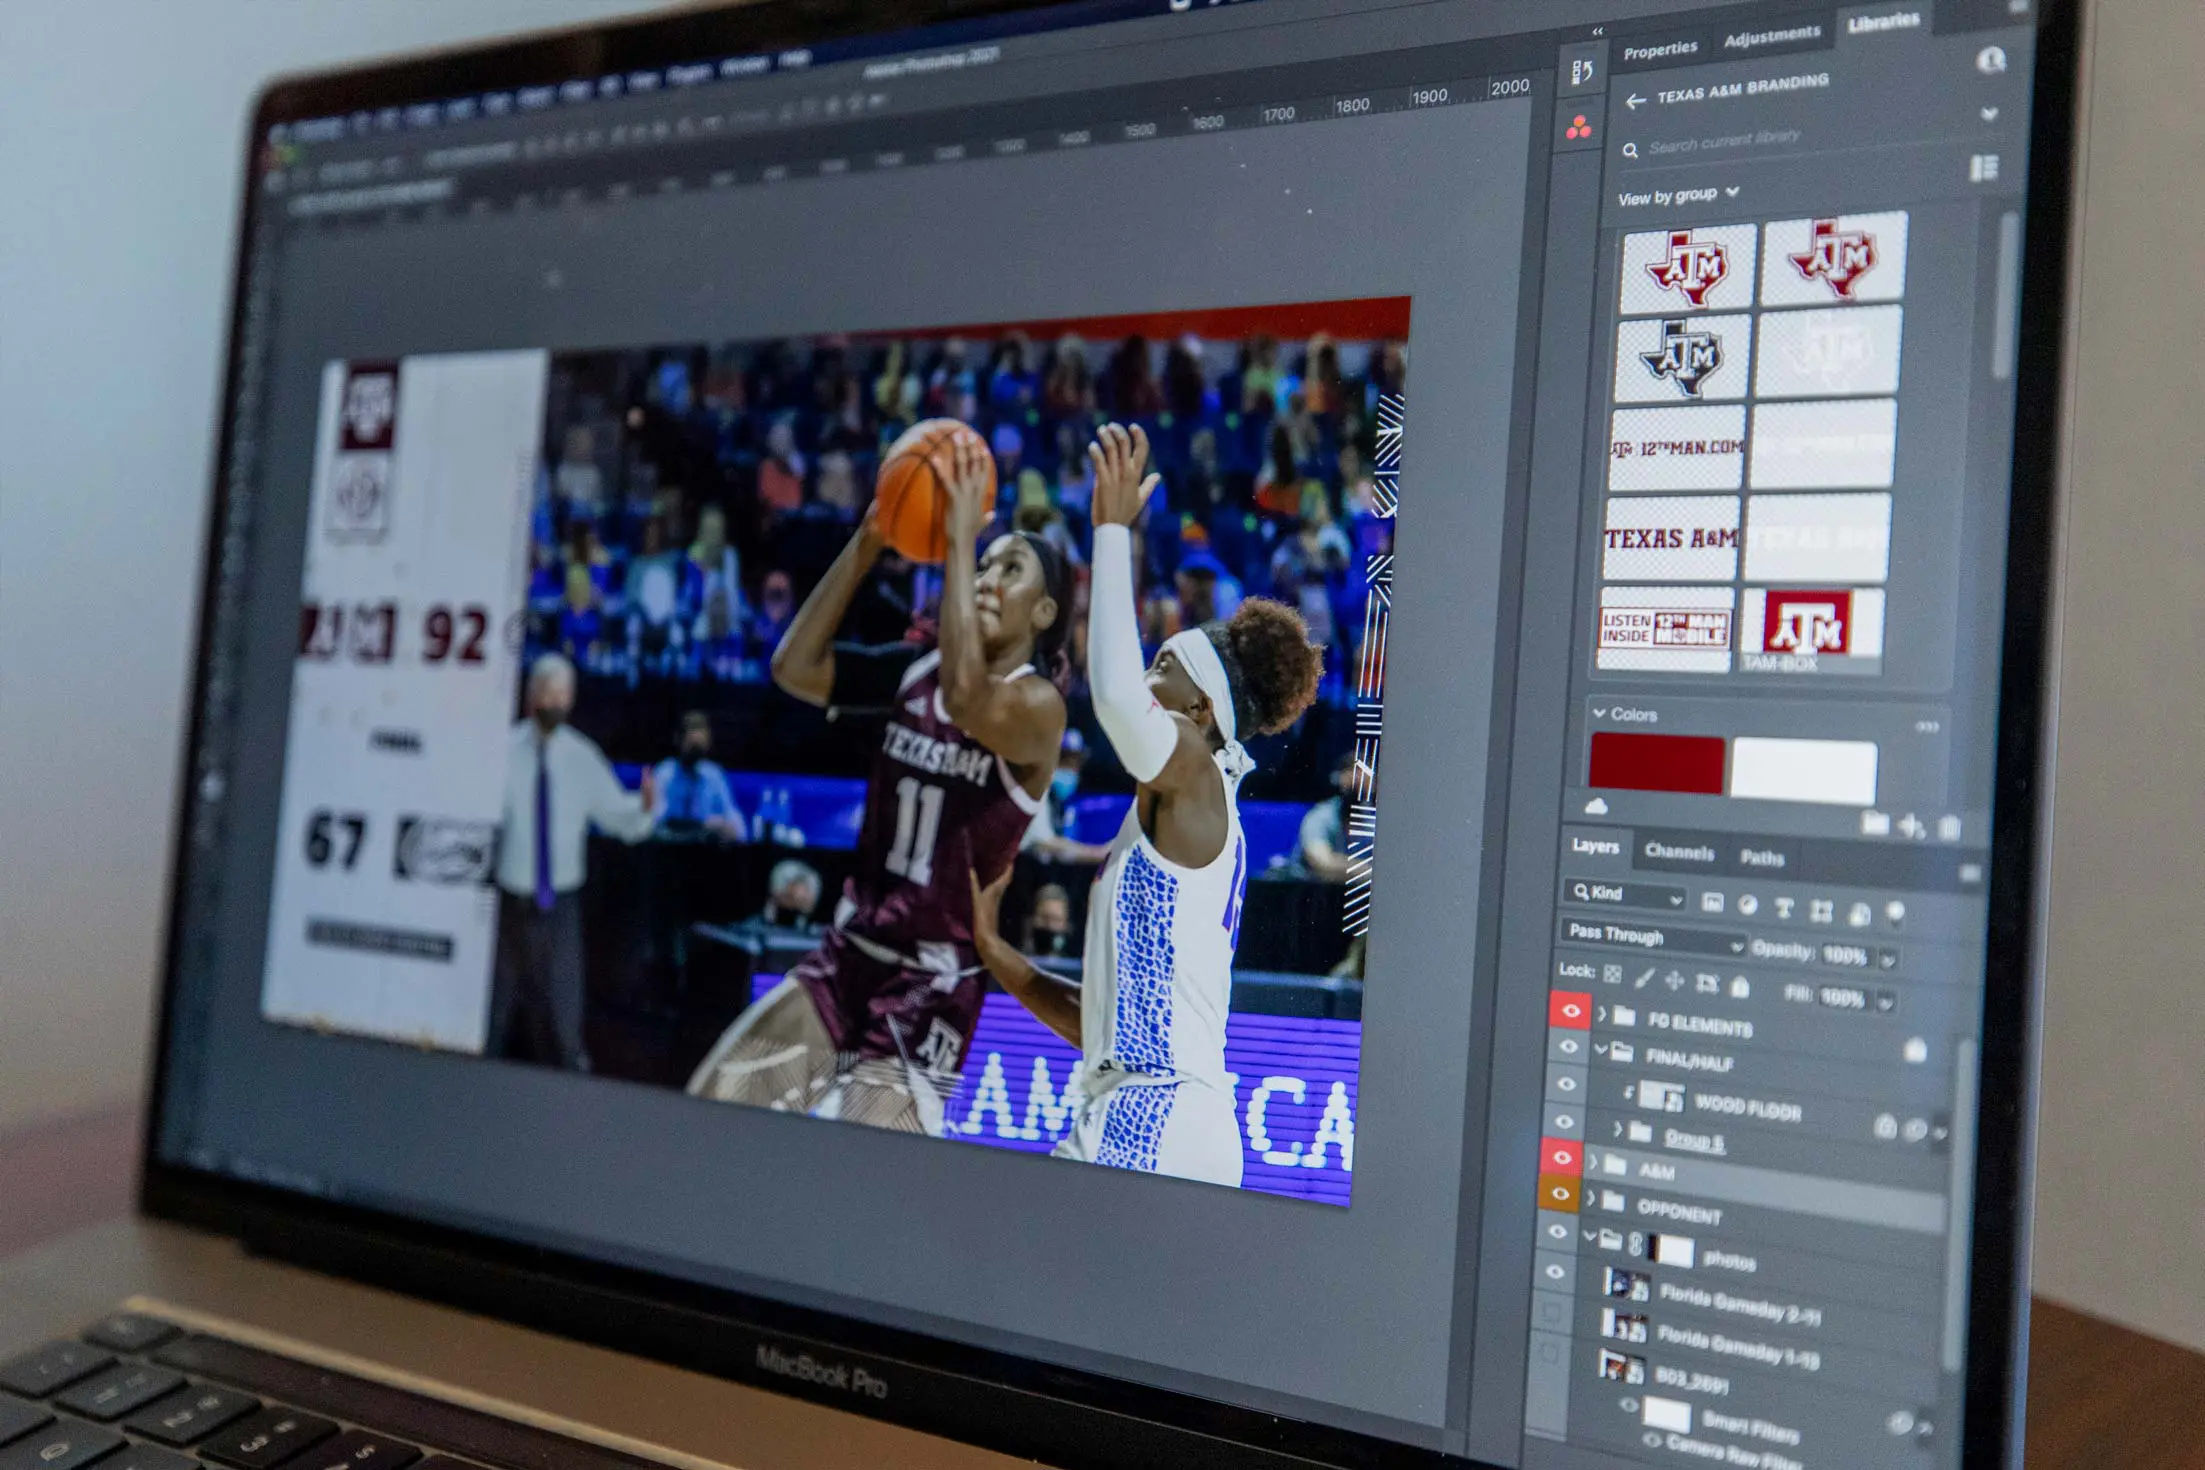Open the library invite user icon
The height and width of the screenshot is (1470, 2205).
1990,60
